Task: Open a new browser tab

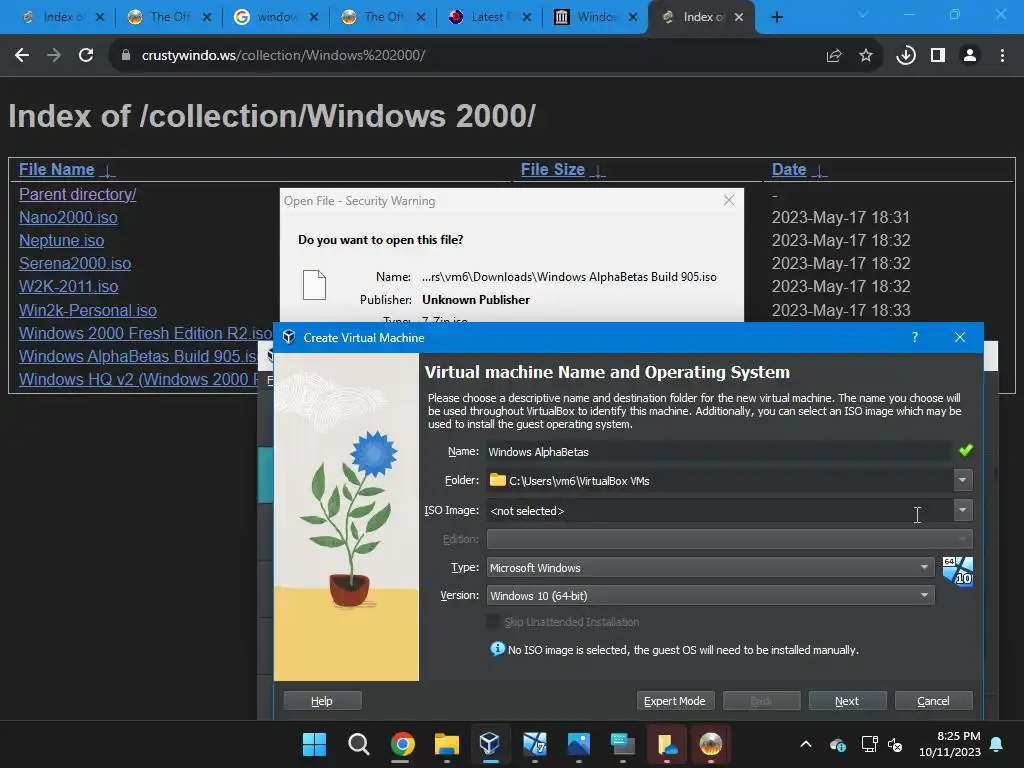Action: 776,17
